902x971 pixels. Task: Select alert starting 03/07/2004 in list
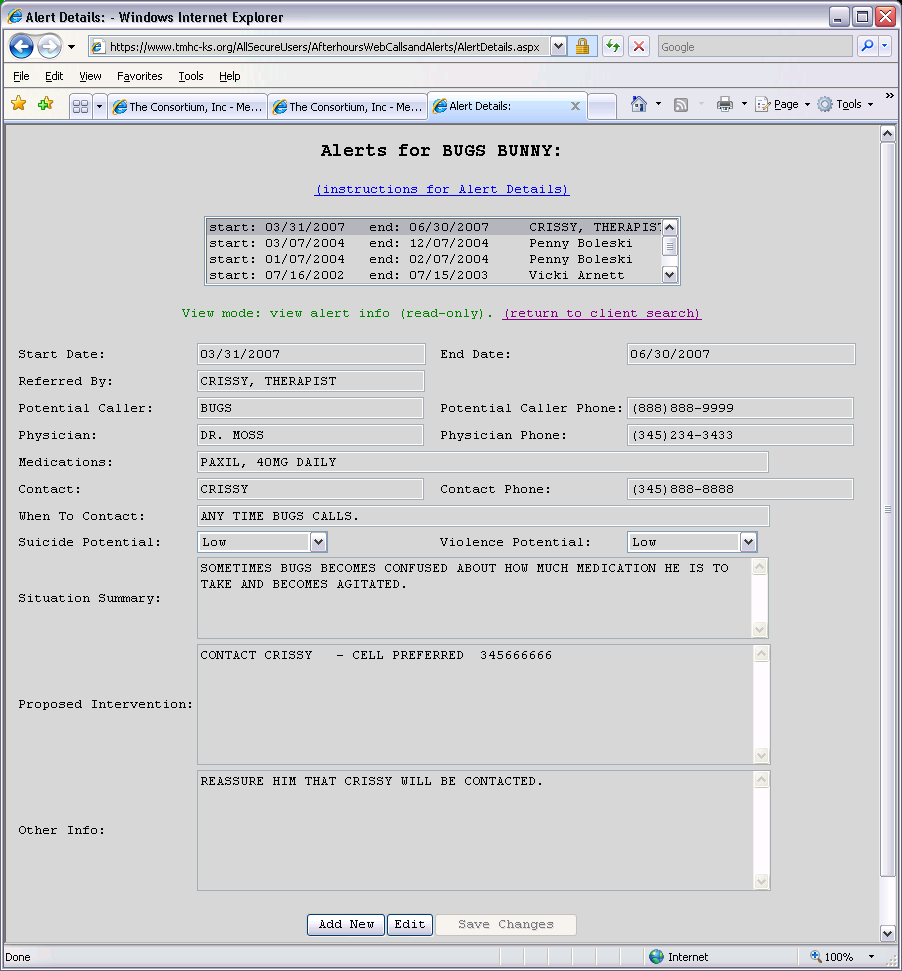(x=434, y=243)
